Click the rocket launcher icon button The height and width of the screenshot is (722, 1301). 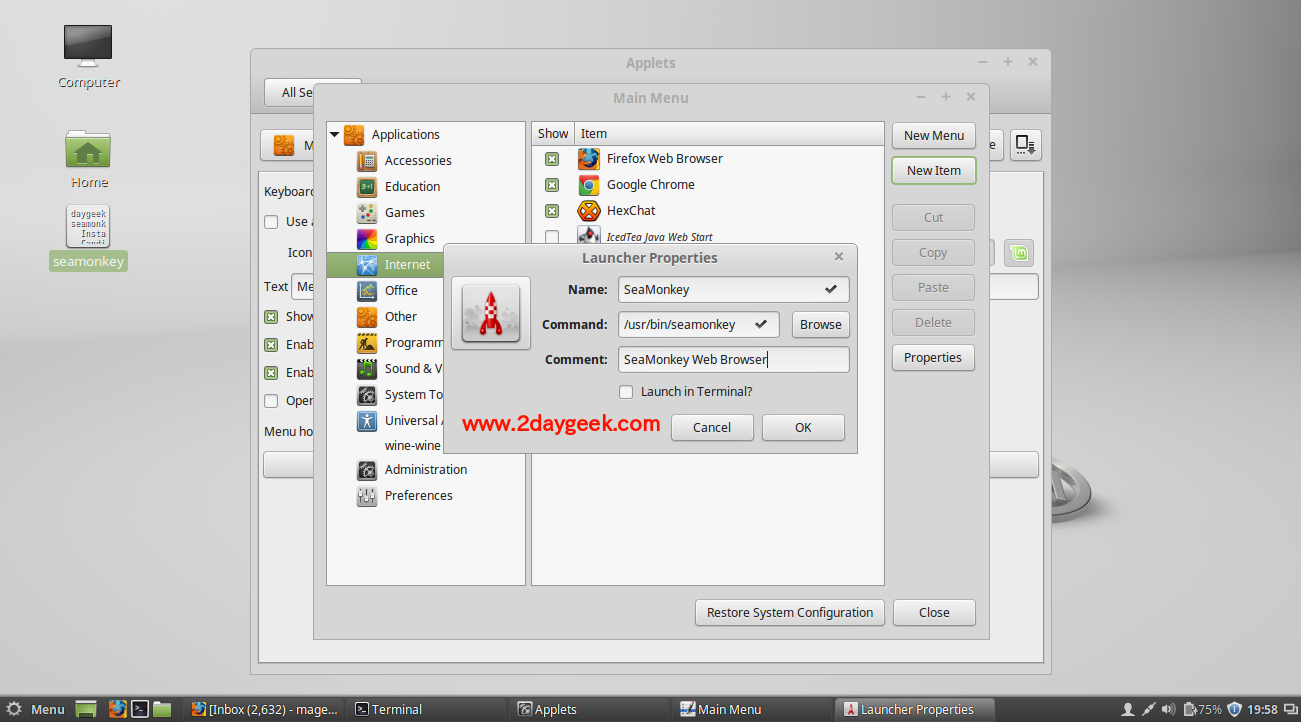(491, 314)
